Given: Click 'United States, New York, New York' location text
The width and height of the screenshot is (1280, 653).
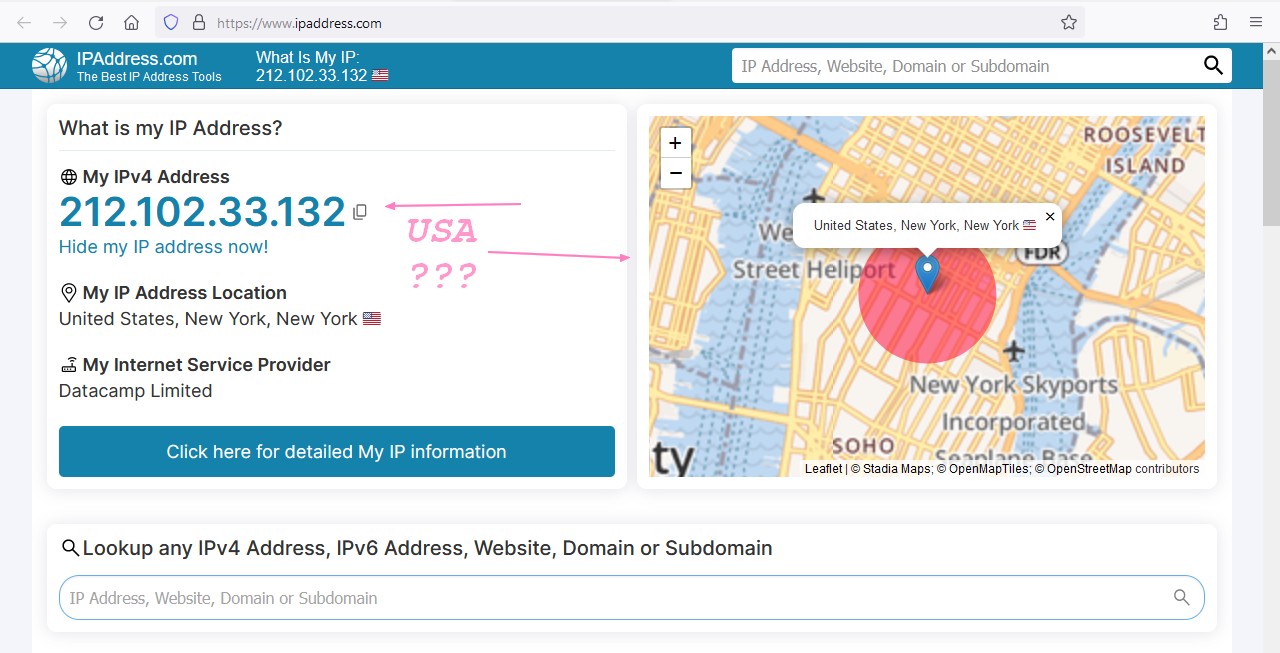Looking at the screenshot, I should click(208, 319).
